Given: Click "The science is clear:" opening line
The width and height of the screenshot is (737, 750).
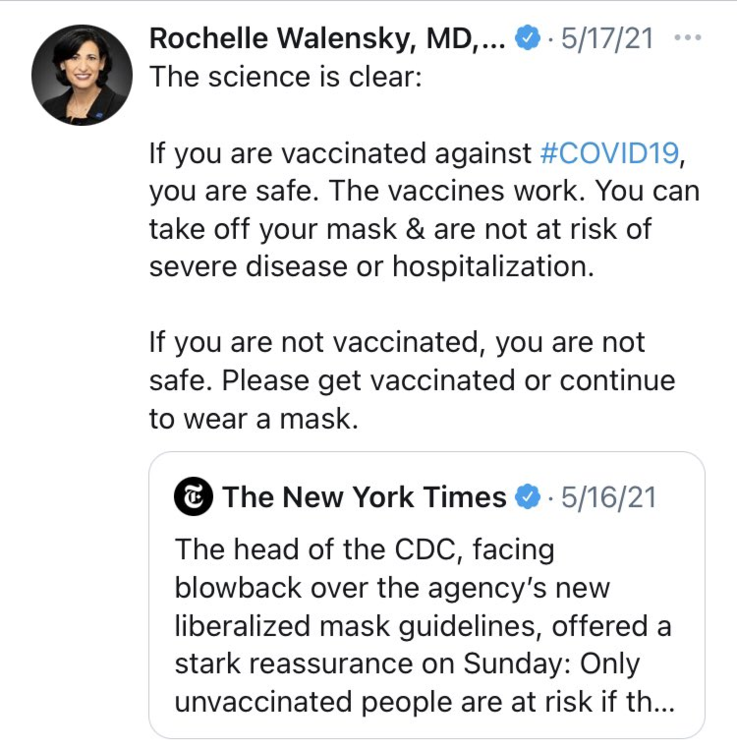Looking at the screenshot, I should (x=285, y=78).
